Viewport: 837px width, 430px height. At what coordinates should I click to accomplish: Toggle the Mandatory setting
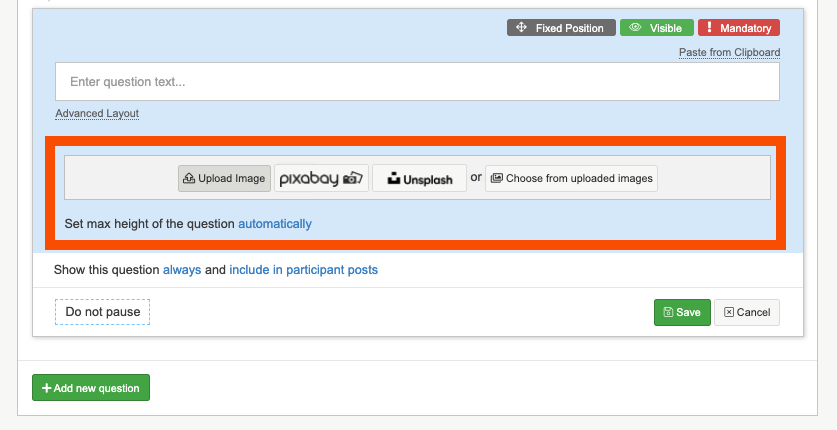pos(738,28)
